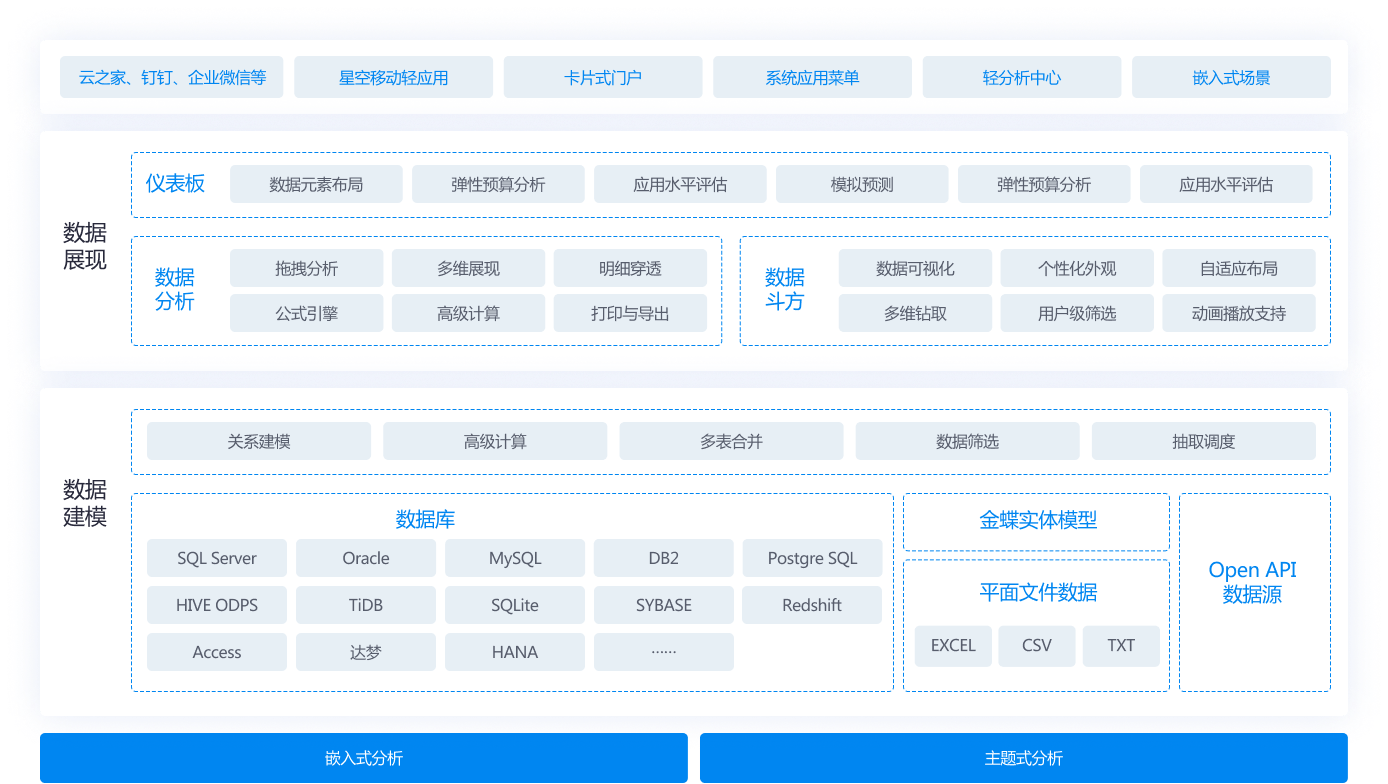Click 应用水平评估 just before 模拟预测
1388x784 pixels.
[680, 184]
